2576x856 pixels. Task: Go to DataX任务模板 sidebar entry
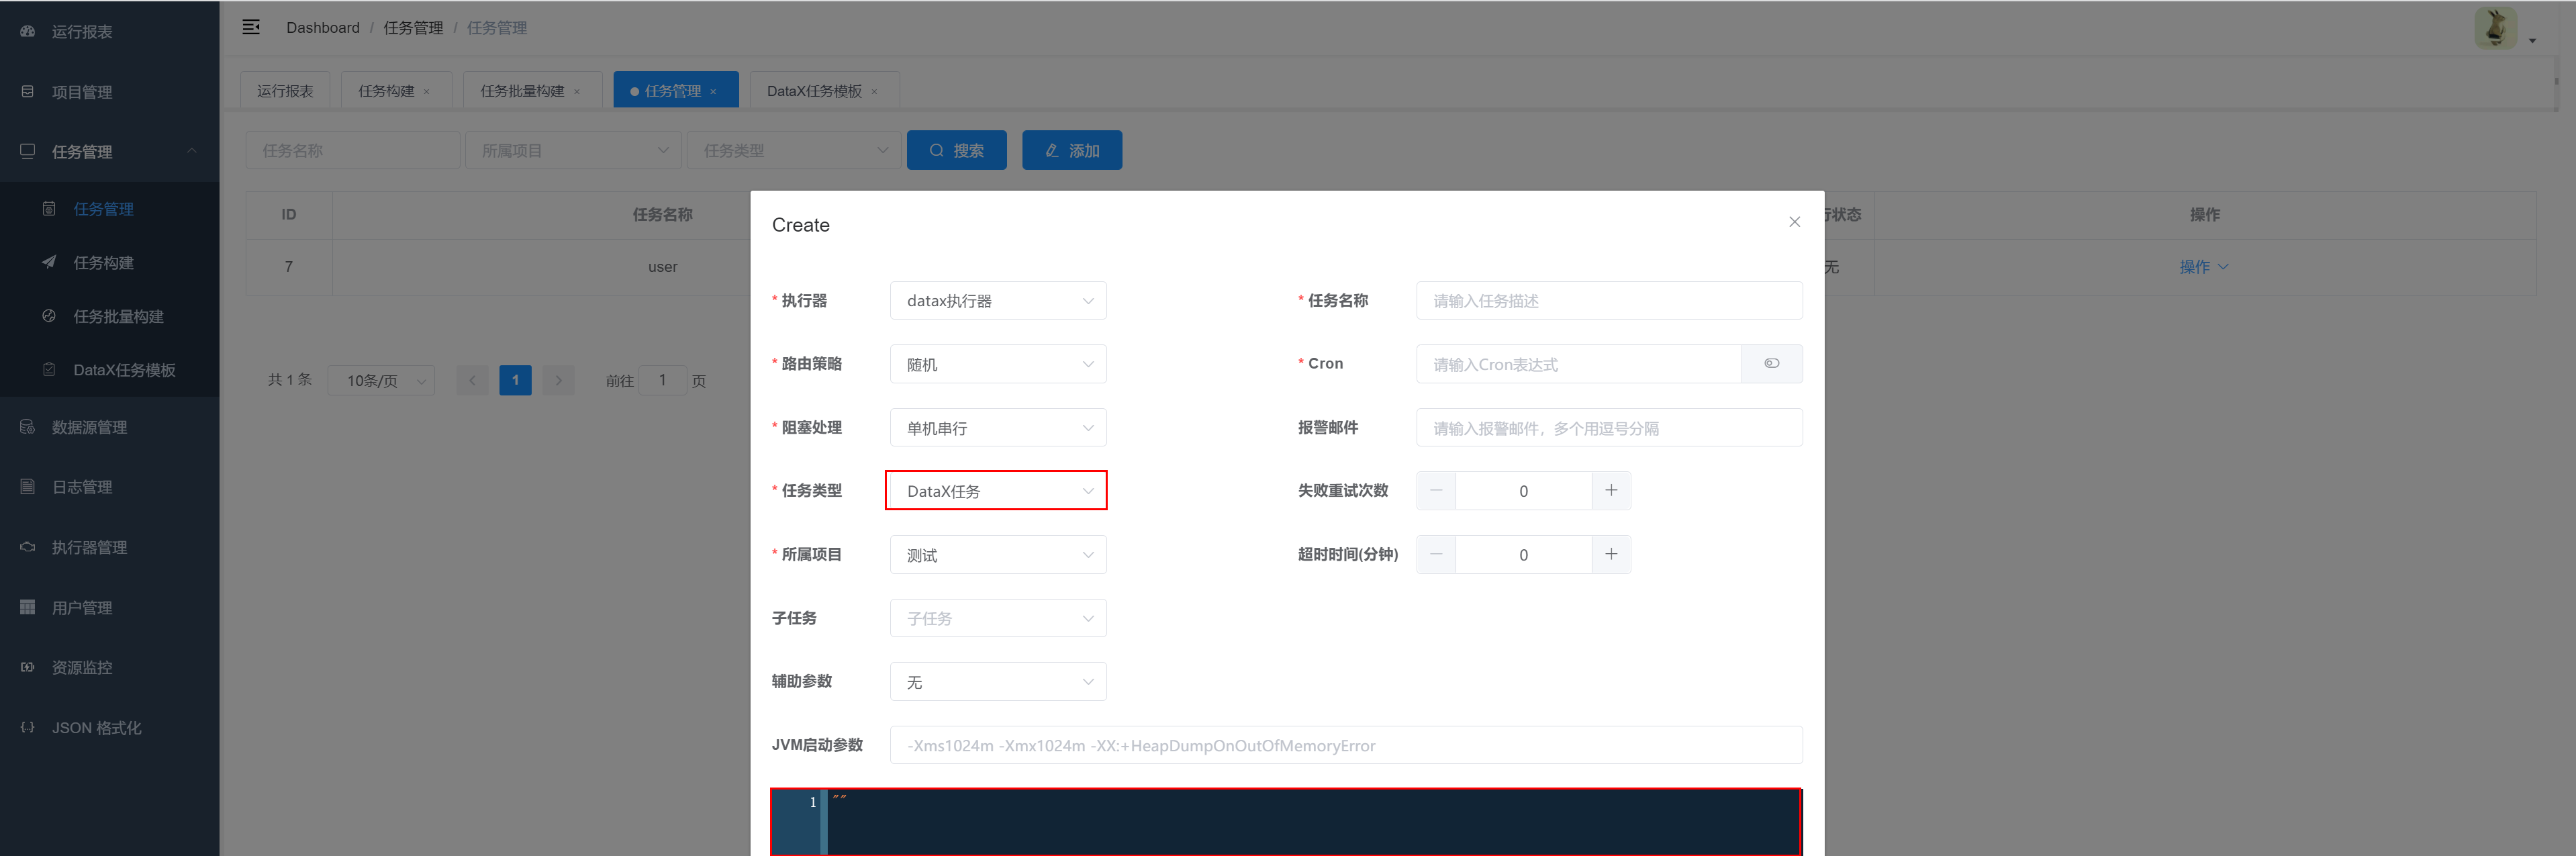click(124, 370)
